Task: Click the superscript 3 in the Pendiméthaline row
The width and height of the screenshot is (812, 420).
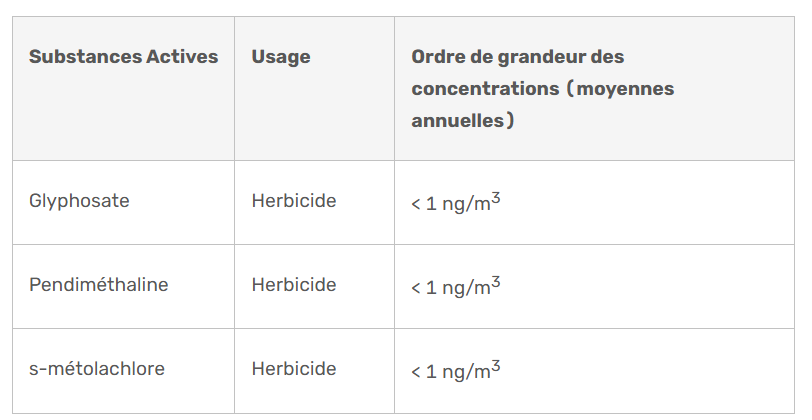Action: click(496, 282)
